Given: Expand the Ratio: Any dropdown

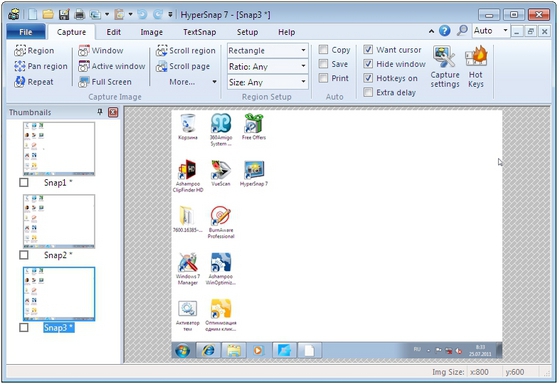Looking at the screenshot, I should (268, 66).
